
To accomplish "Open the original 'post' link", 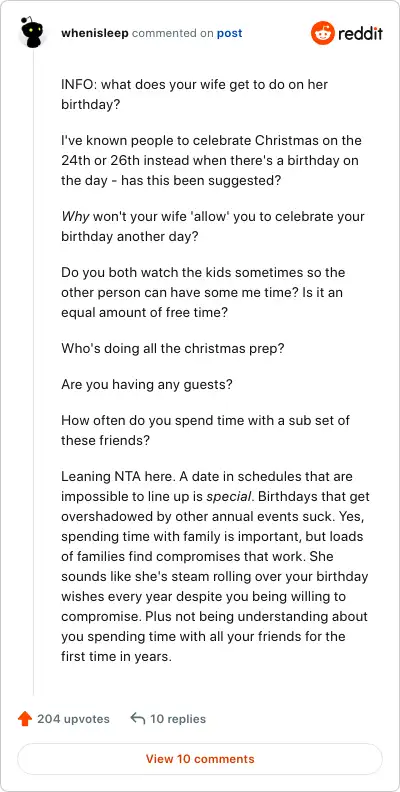I will pos(229,33).
